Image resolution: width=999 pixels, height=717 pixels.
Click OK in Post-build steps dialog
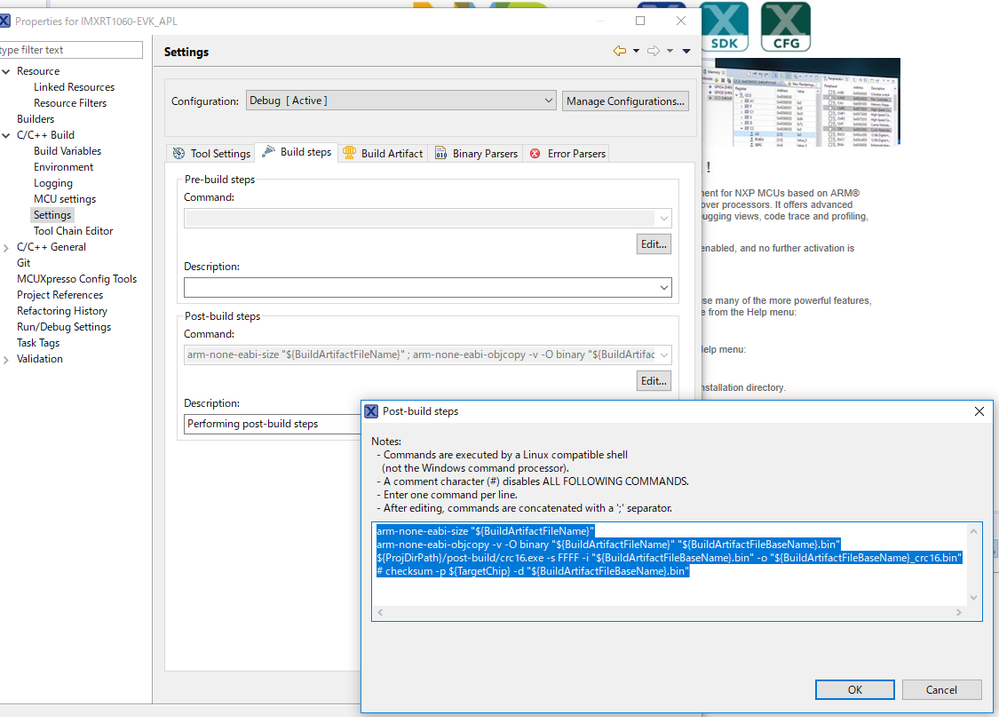click(854, 690)
